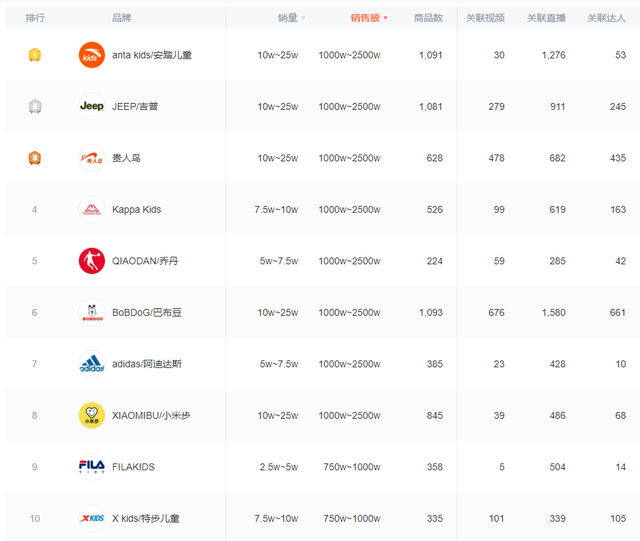Click FILAKIDS 销量 value 2.5w~5w
Screen dimensions: 640x541
[x=279, y=467]
